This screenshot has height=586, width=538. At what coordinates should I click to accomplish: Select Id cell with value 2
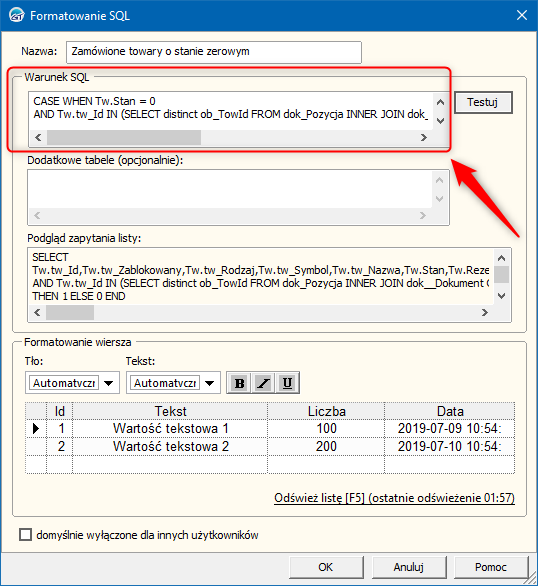(x=59, y=446)
